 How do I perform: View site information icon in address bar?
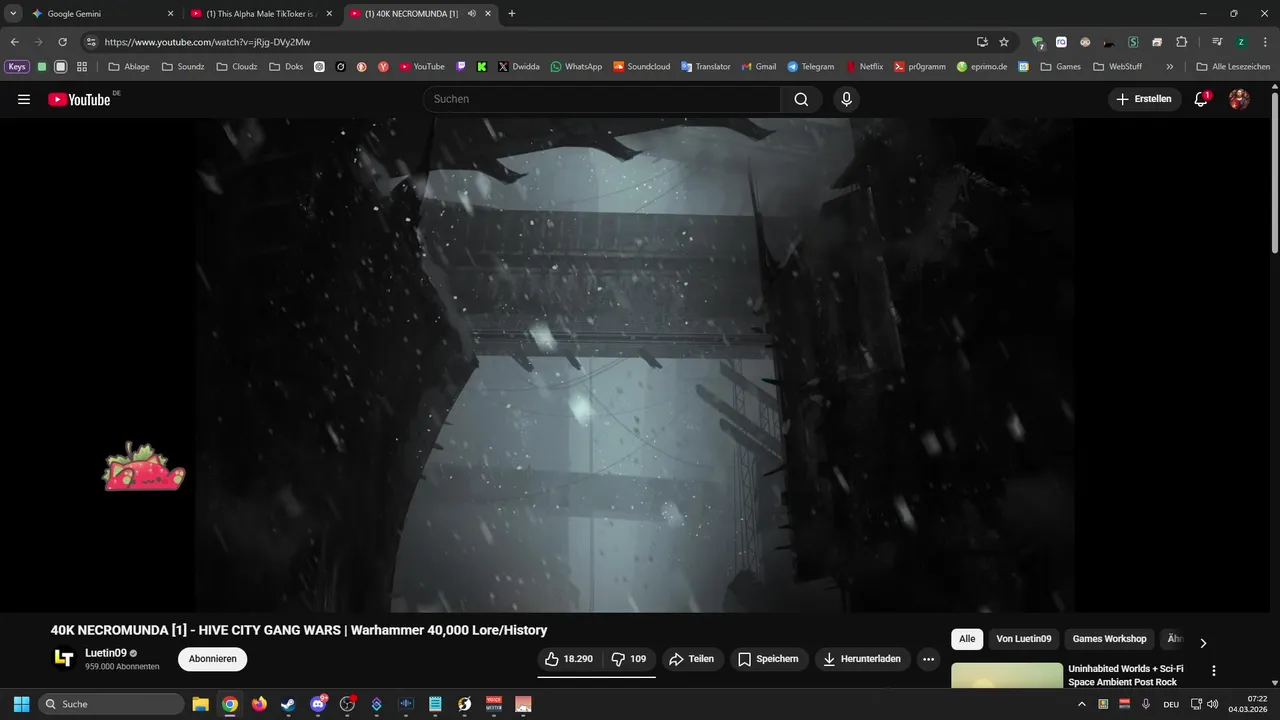(x=91, y=42)
